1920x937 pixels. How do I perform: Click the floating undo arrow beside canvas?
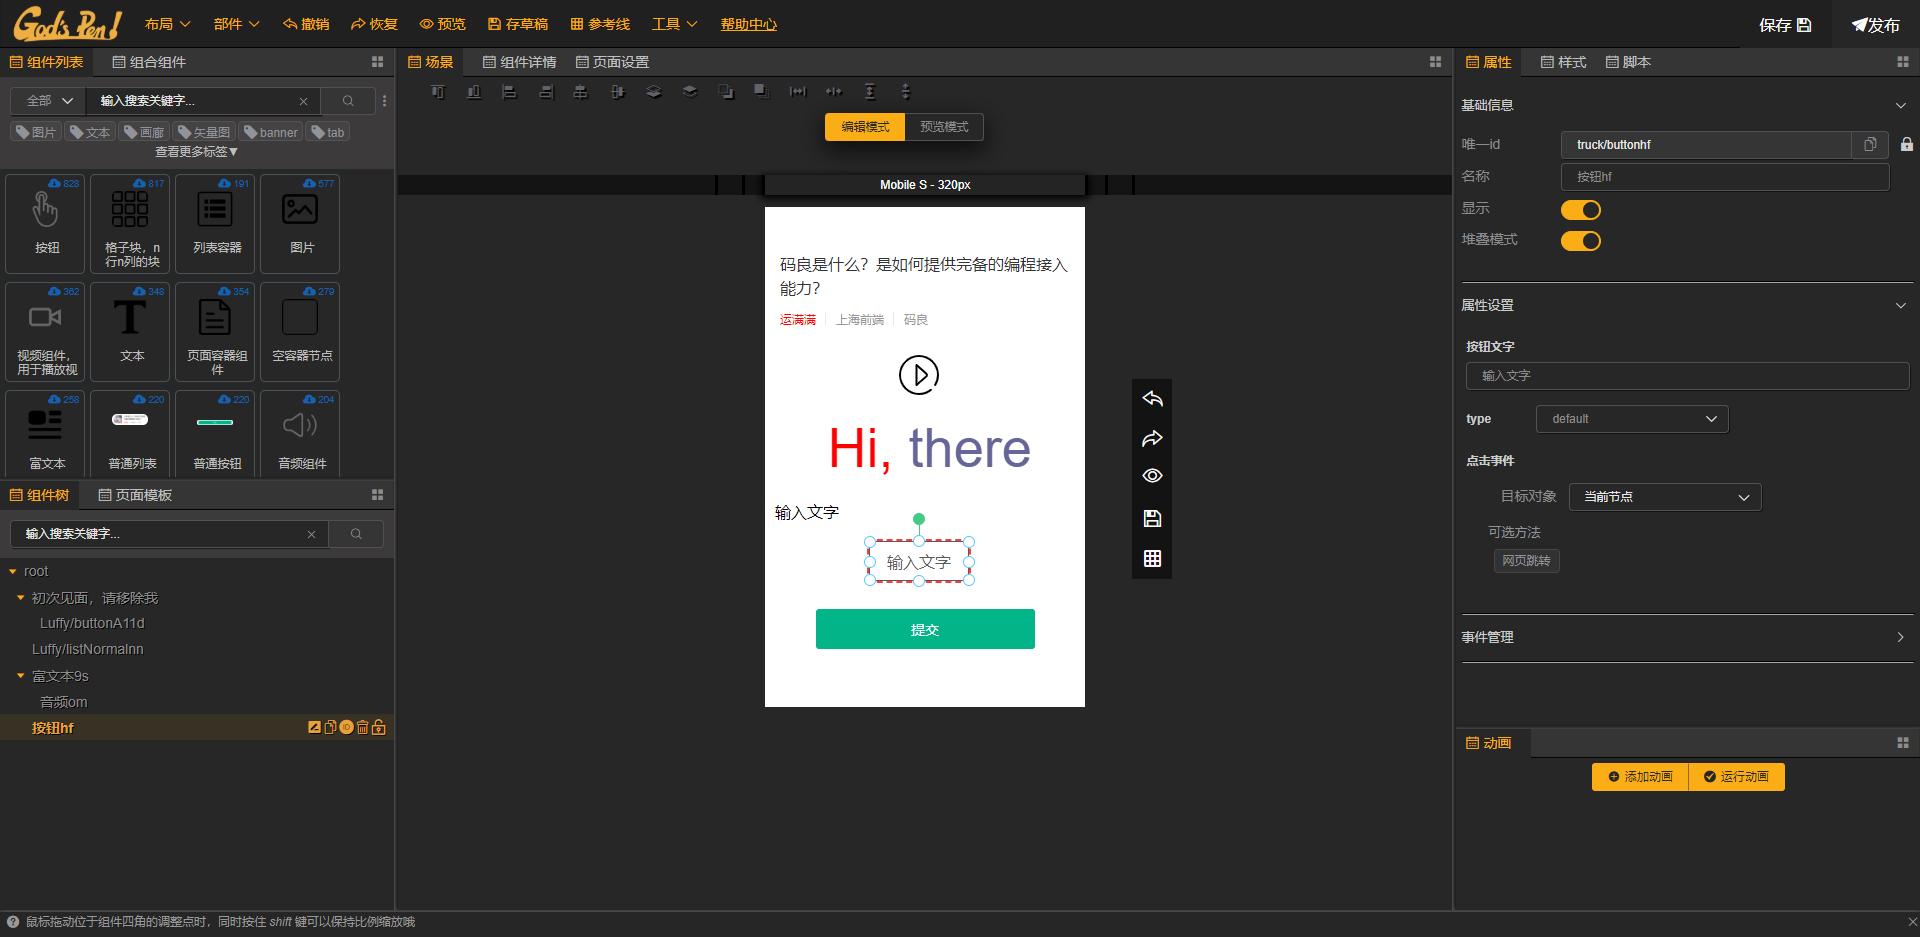click(x=1152, y=398)
